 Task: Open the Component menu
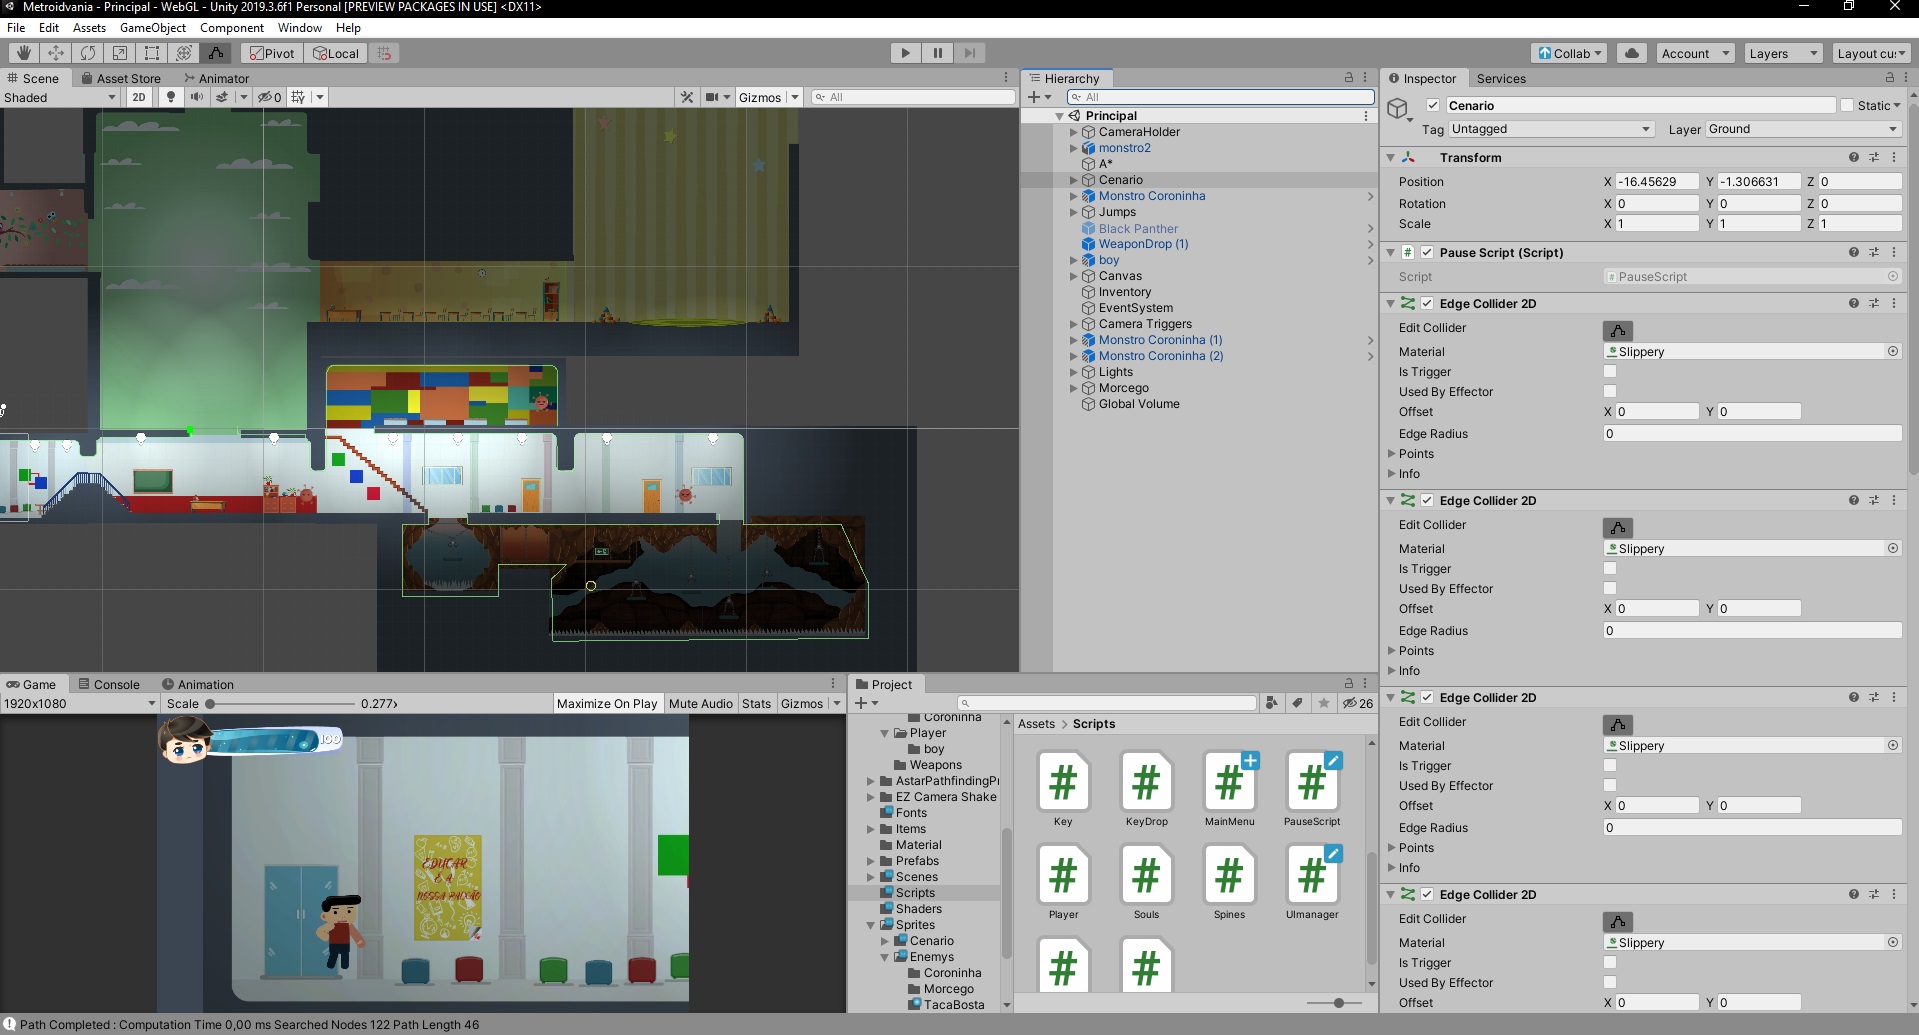click(x=232, y=27)
